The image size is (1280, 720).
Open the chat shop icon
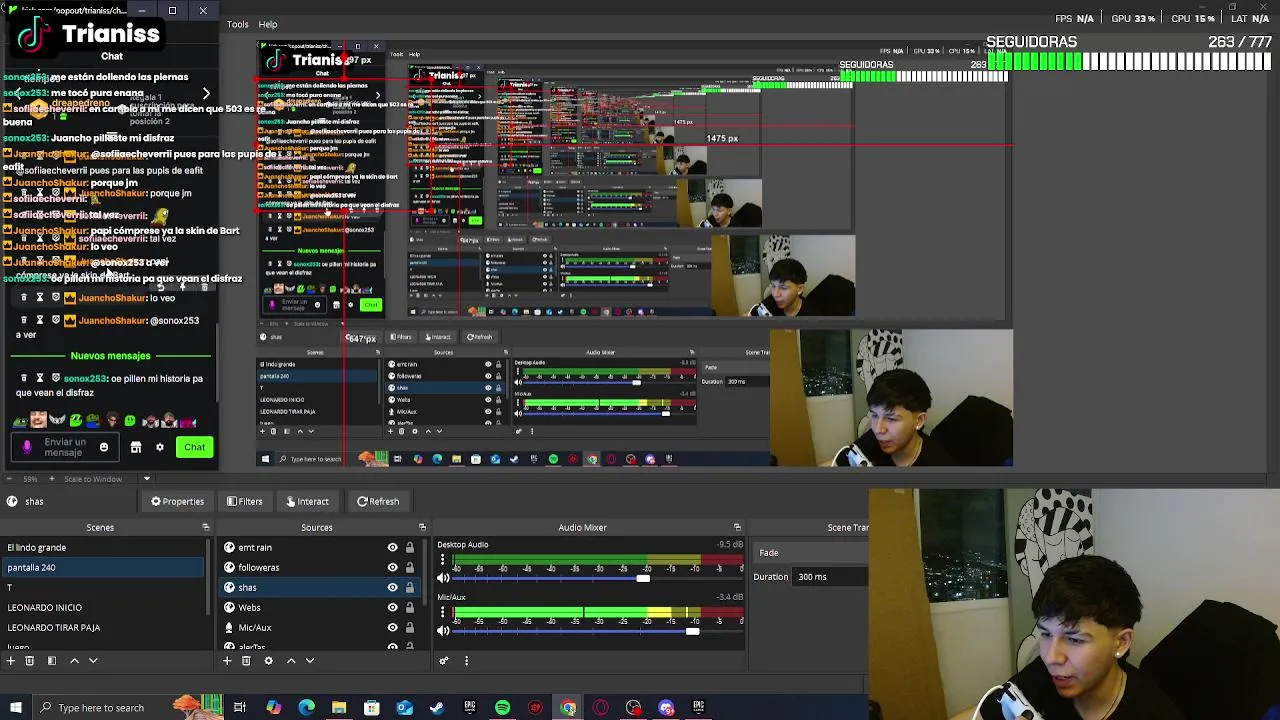point(136,447)
